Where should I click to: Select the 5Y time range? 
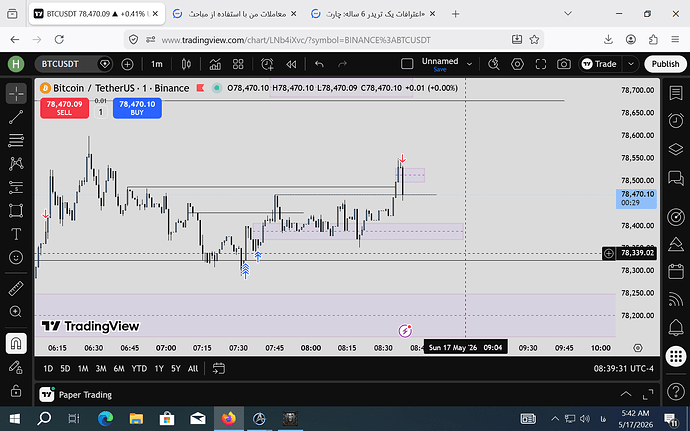[176, 369]
